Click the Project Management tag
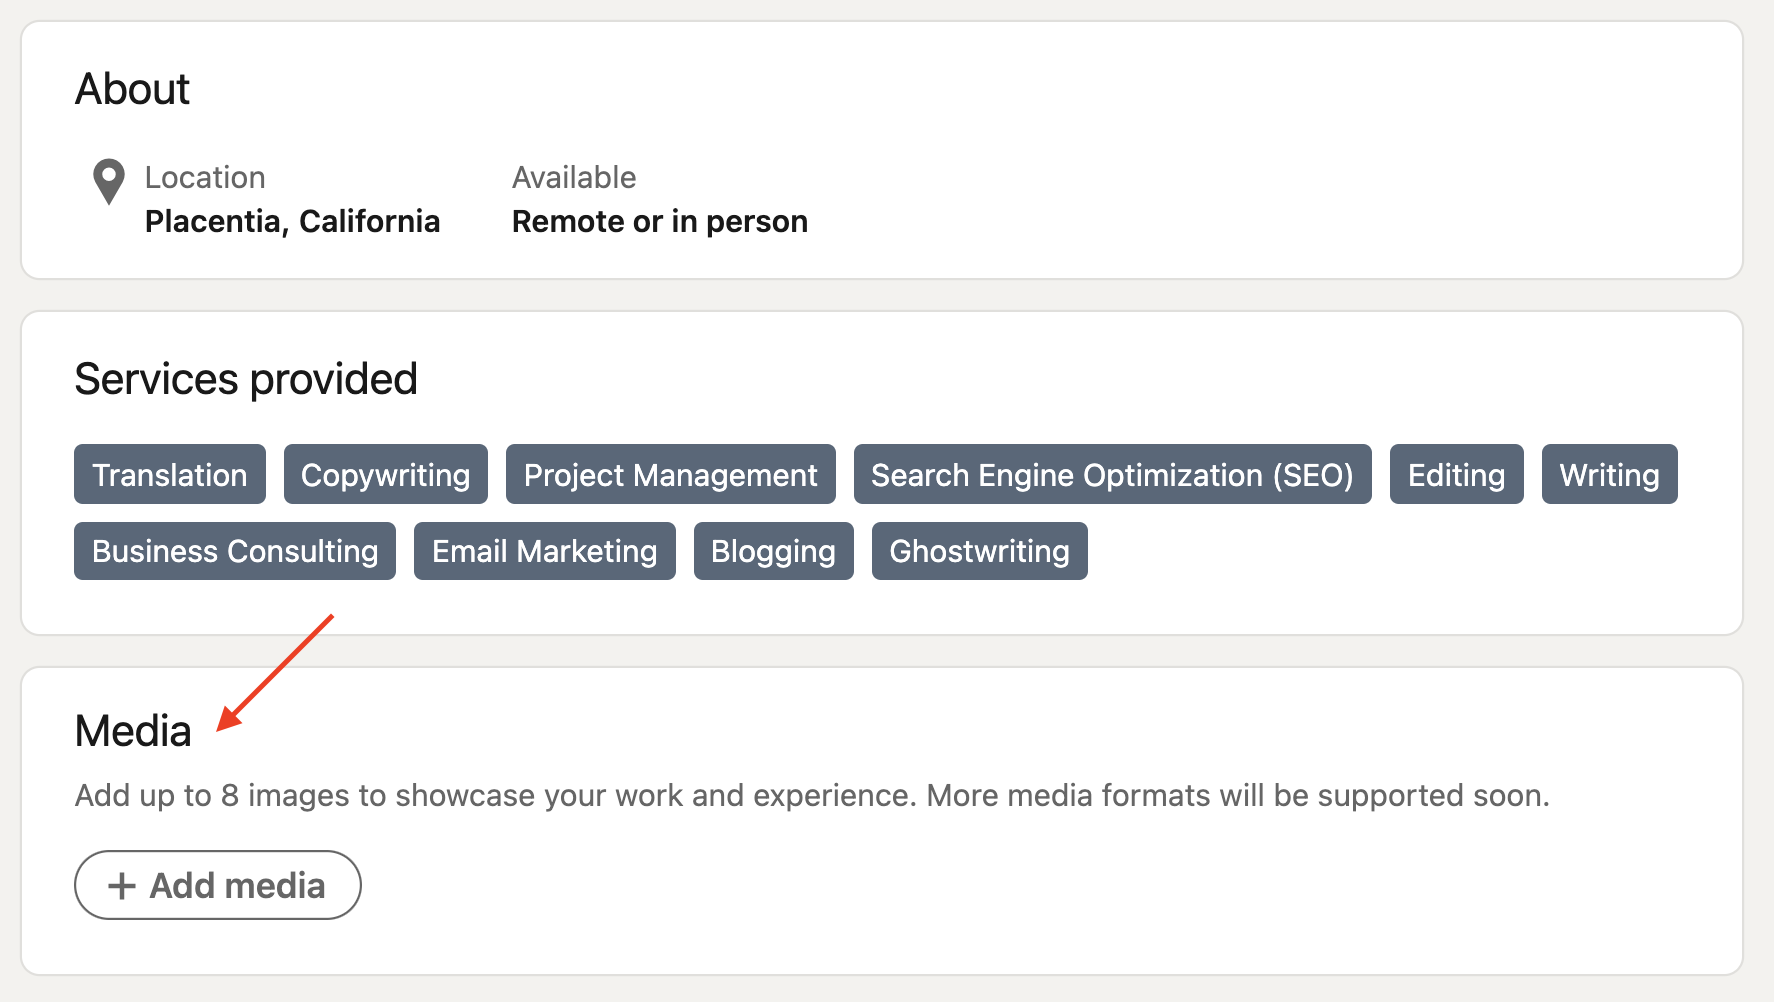The height and width of the screenshot is (1002, 1774). [670, 475]
